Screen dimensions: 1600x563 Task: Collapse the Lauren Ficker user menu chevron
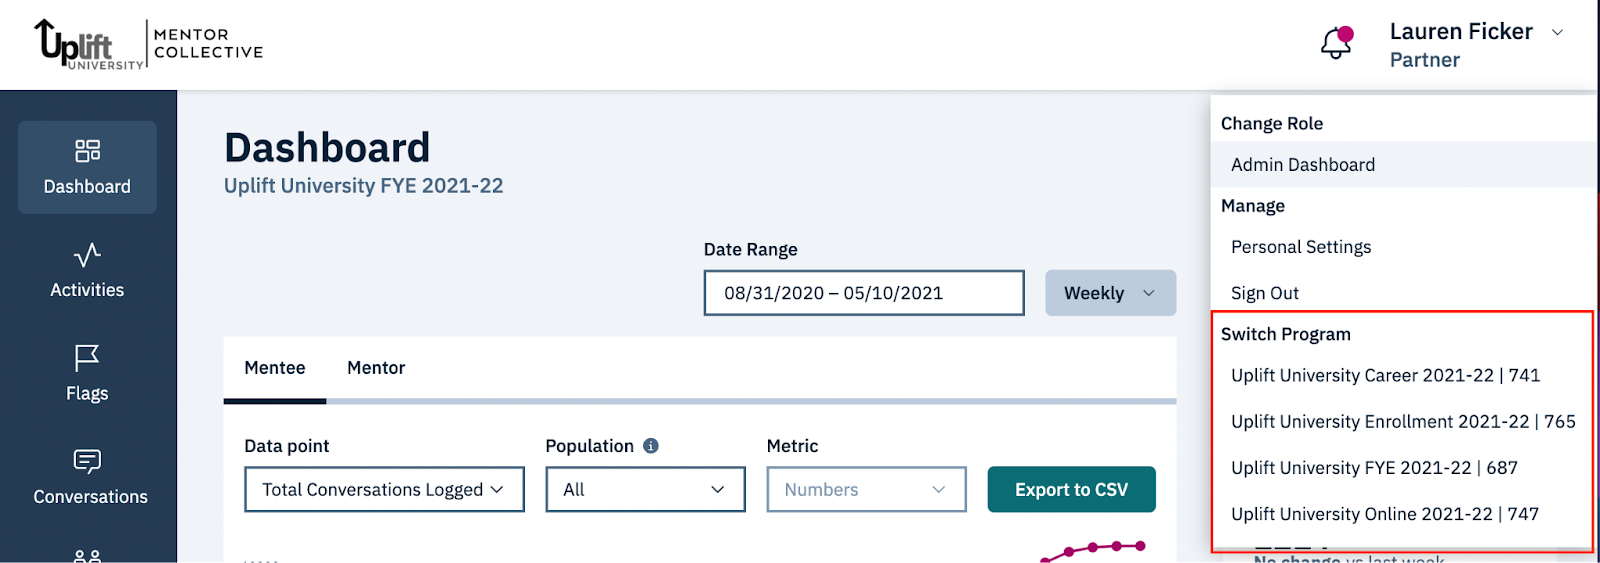(1557, 32)
